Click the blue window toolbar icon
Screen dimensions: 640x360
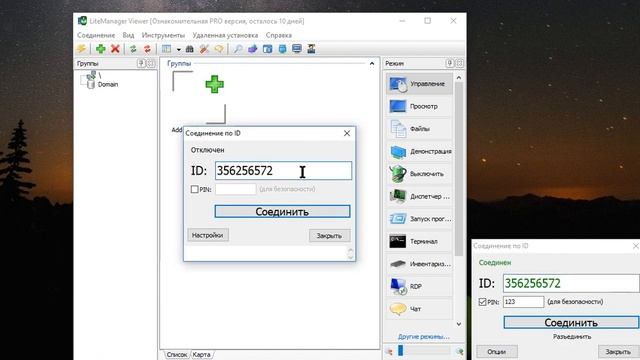267,49
